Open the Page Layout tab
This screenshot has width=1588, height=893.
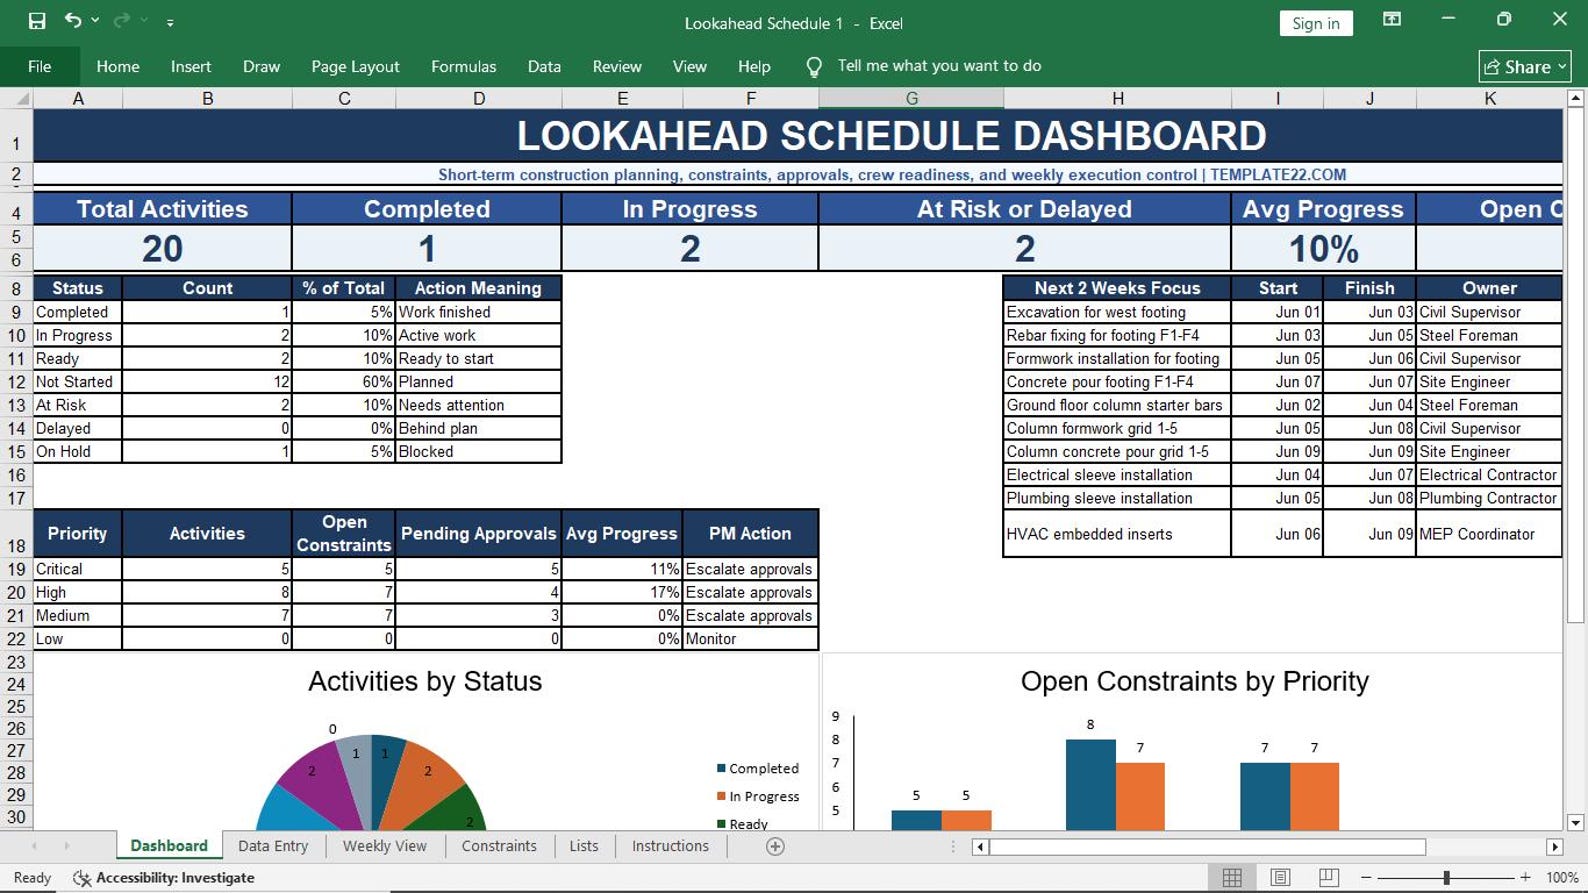pyautogui.click(x=355, y=66)
